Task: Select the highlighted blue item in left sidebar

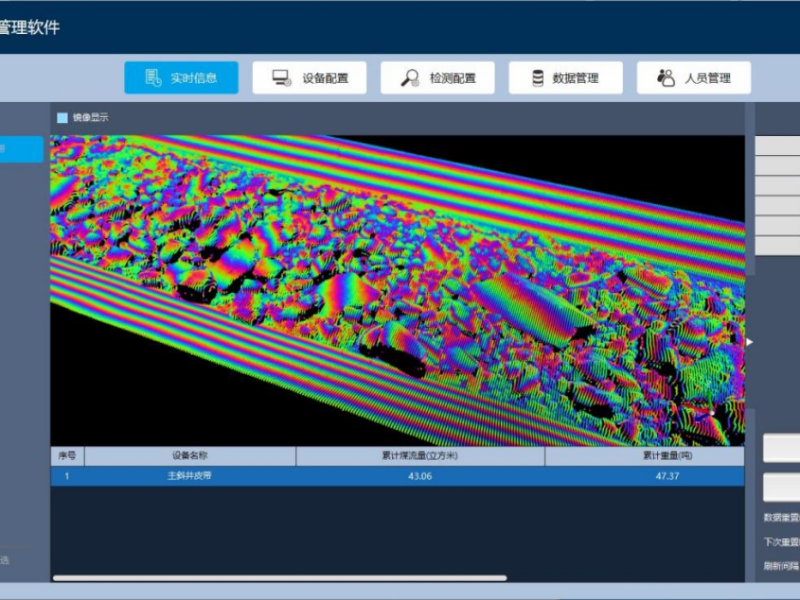Action: pyautogui.click(x=21, y=149)
